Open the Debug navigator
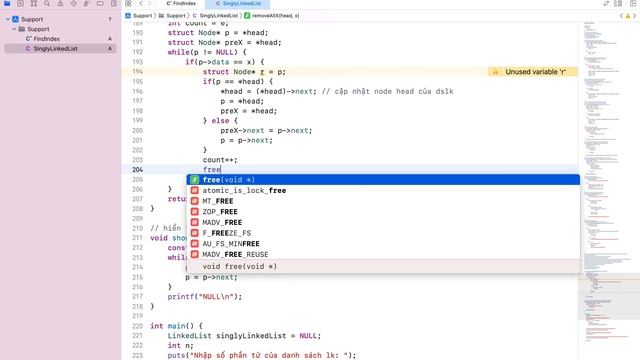Image resolution: width=640 pixels, height=360 pixels. [87, 3]
